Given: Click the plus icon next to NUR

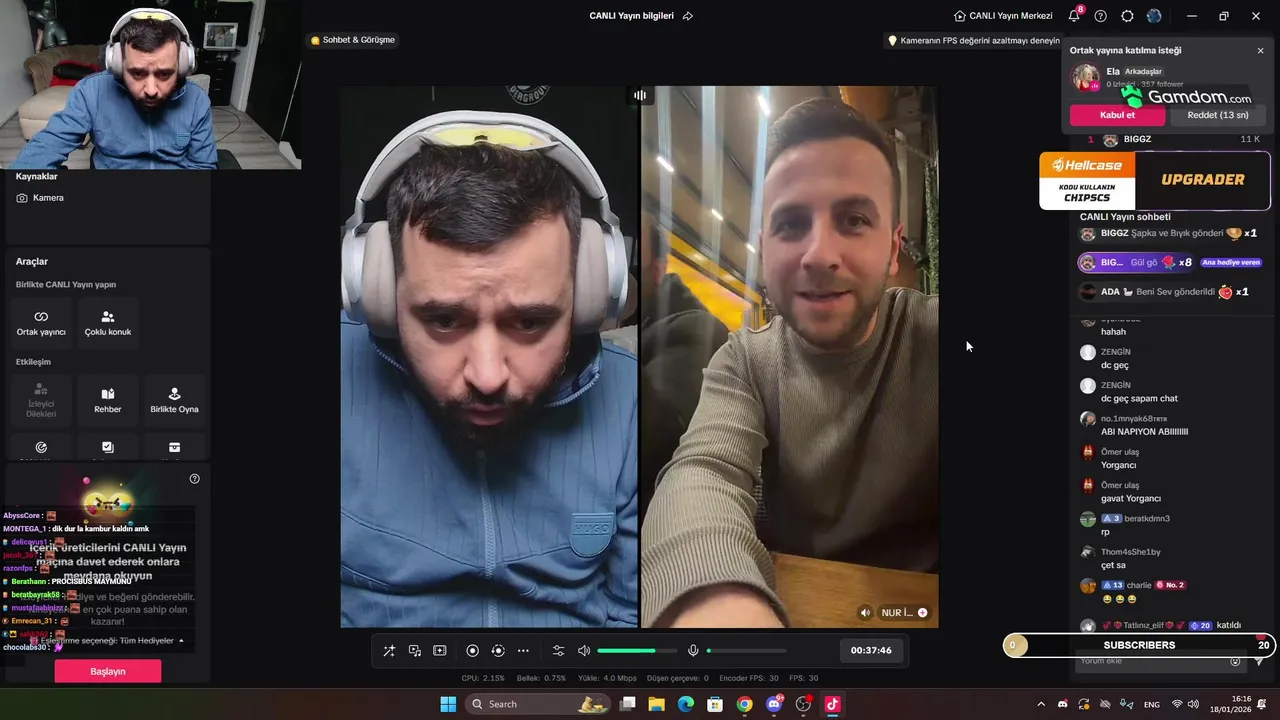Looking at the screenshot, I should point(922,613).
